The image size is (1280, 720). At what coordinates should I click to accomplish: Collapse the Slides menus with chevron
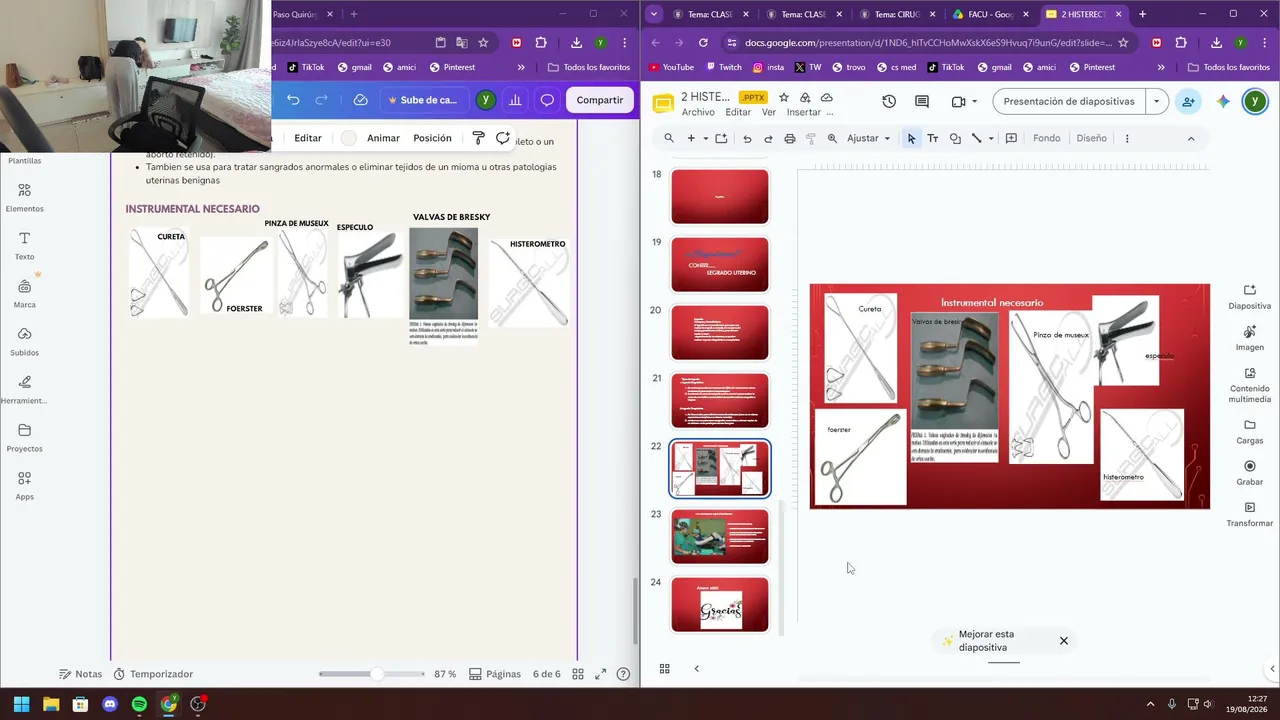pyautogui.click(x=1190, y=138)
